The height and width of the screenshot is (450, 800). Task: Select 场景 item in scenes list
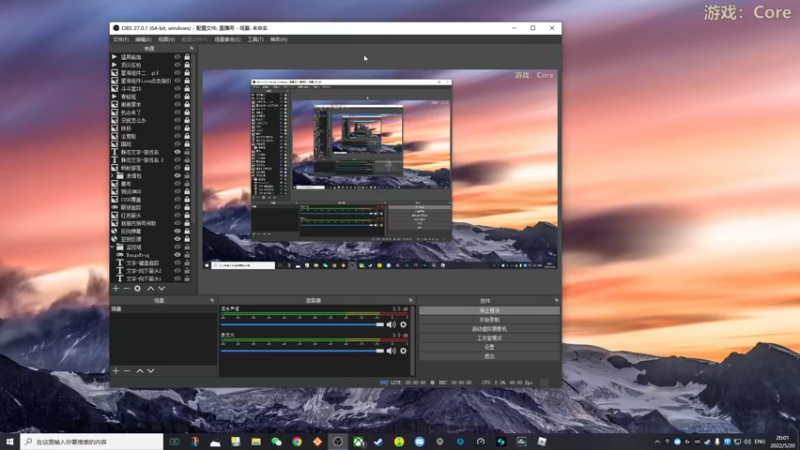tap(163, 309)
